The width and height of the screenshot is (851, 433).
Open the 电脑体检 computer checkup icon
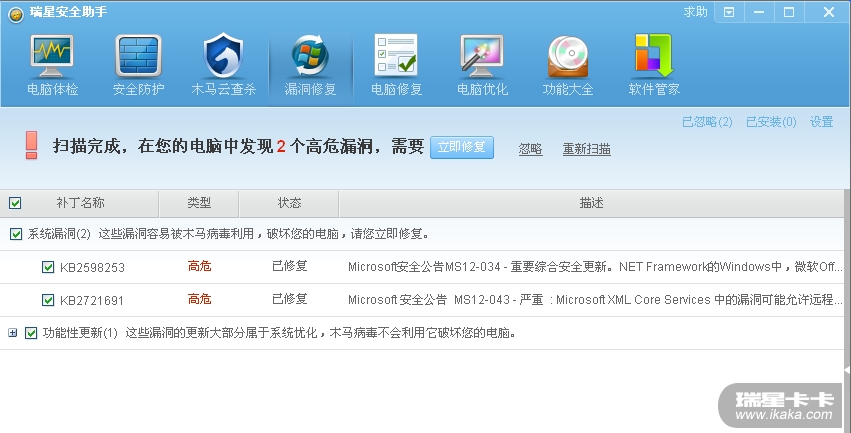52,56
